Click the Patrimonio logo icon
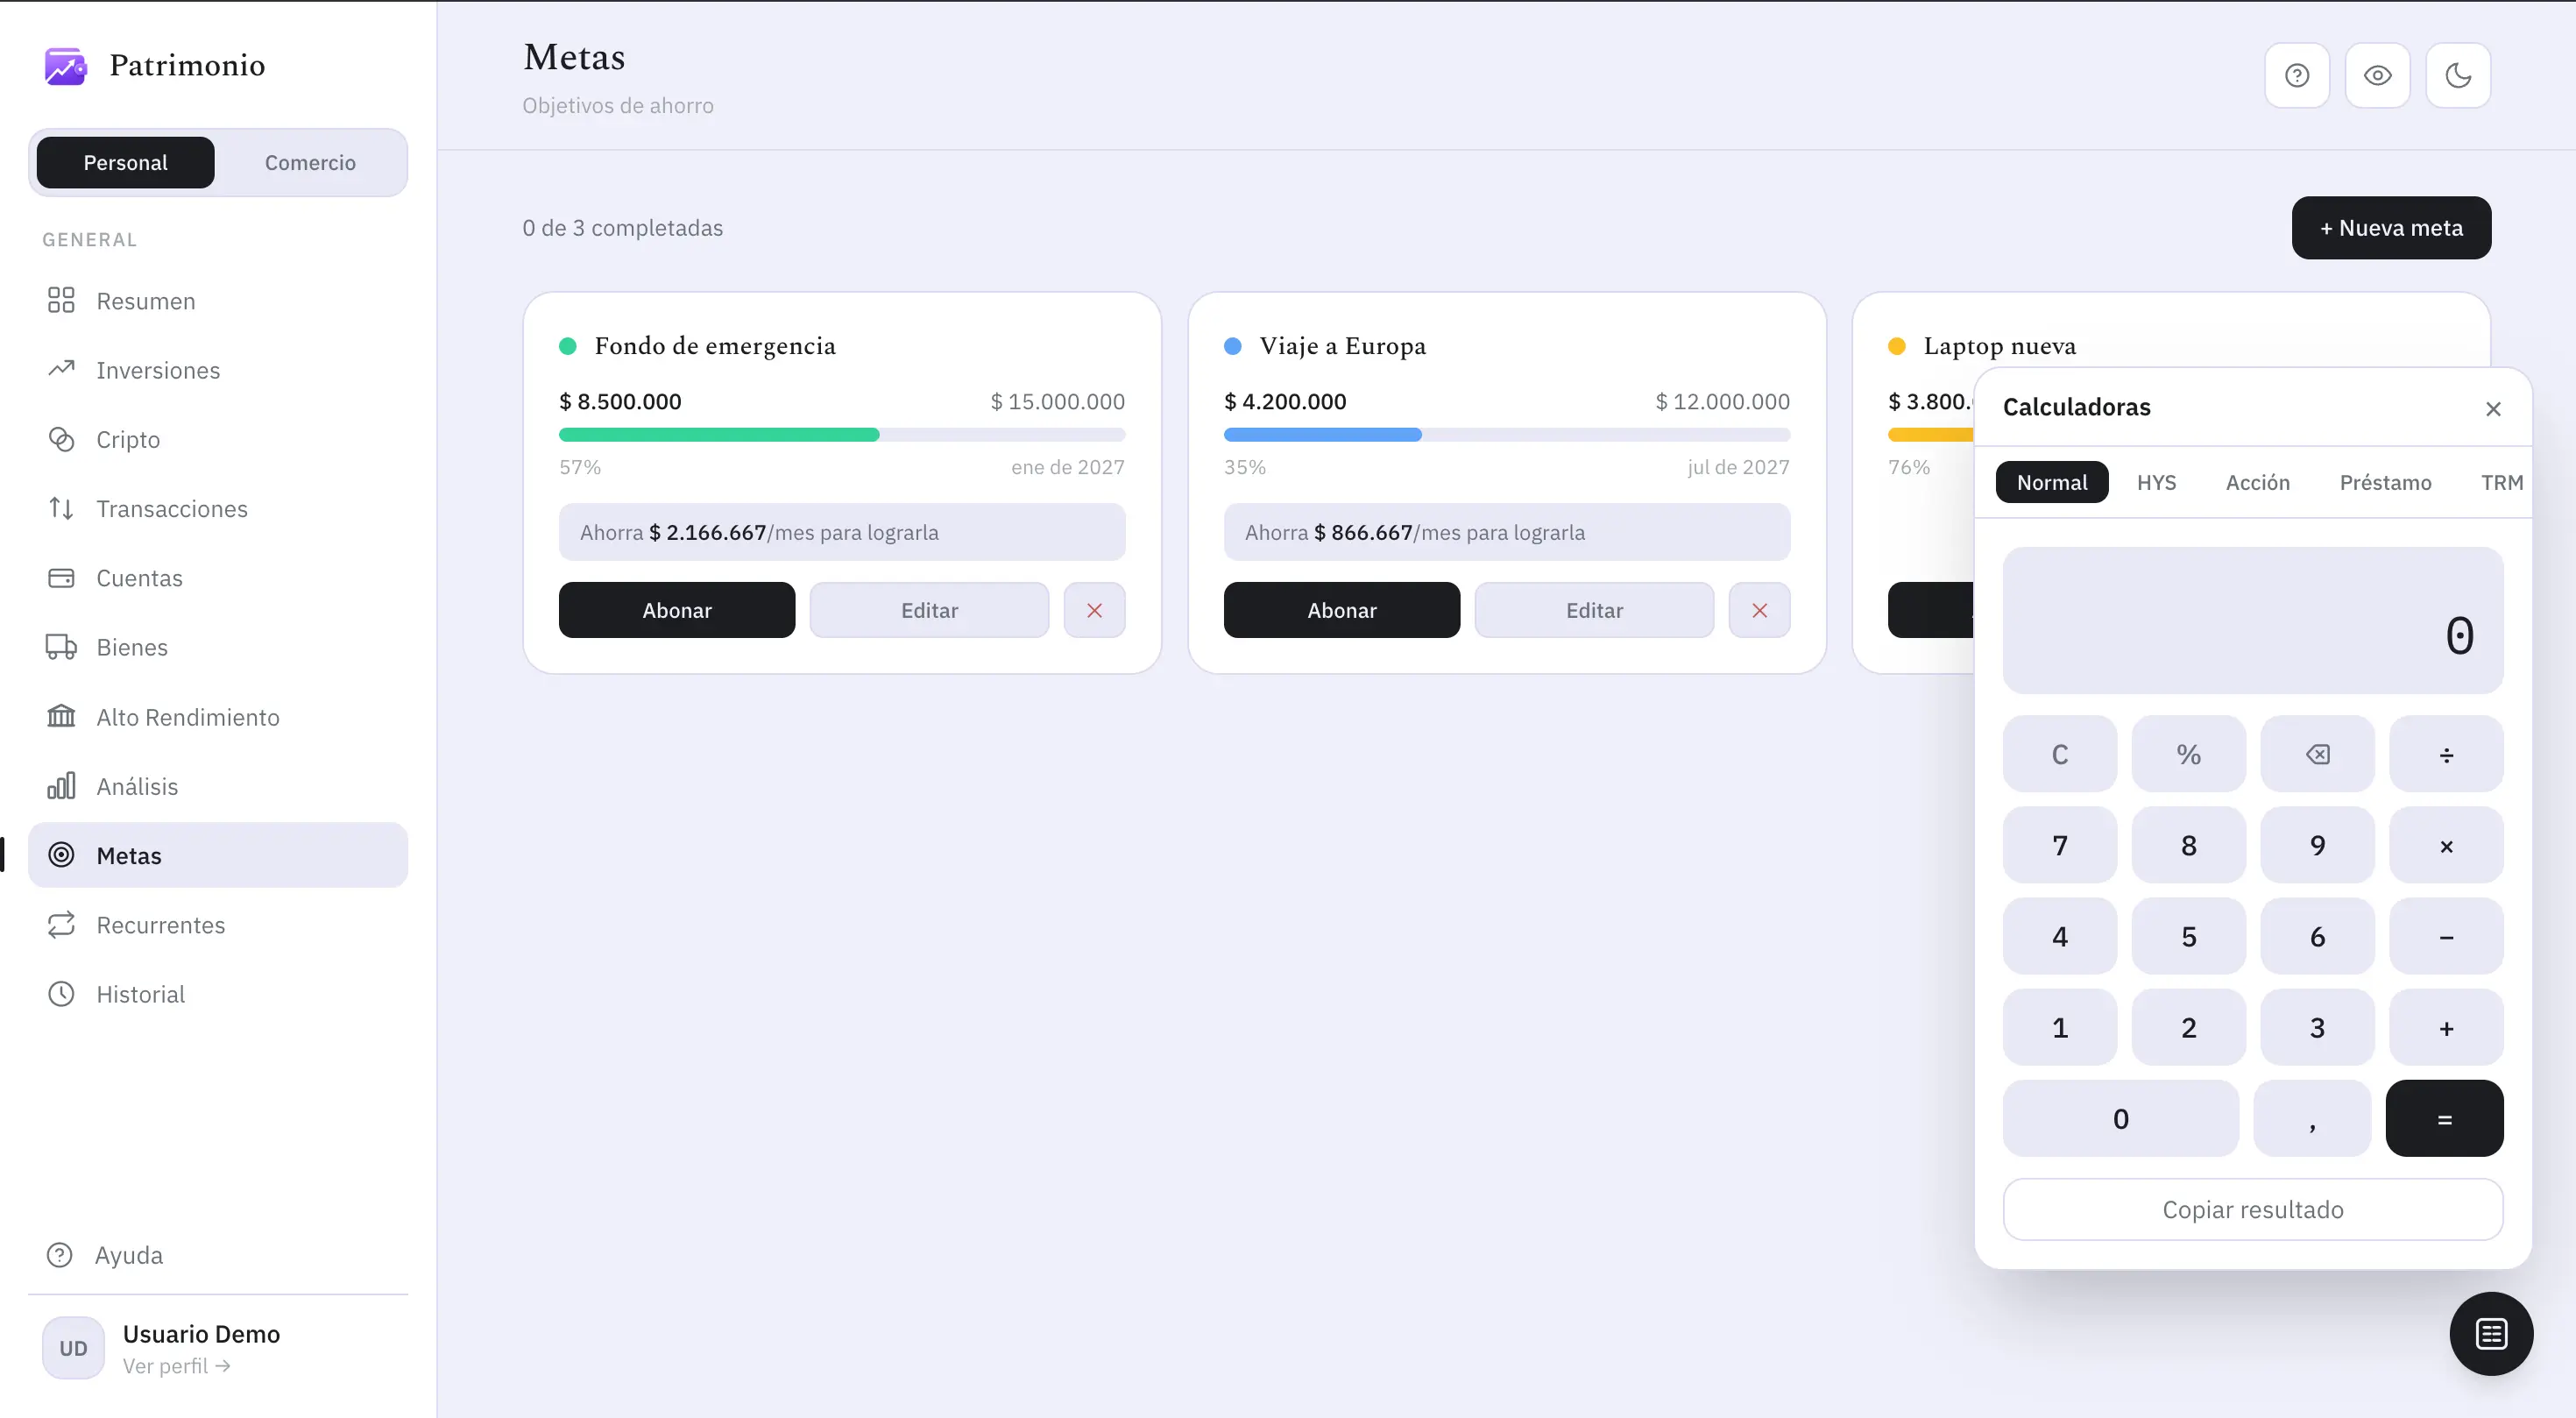 coord(66,66)
